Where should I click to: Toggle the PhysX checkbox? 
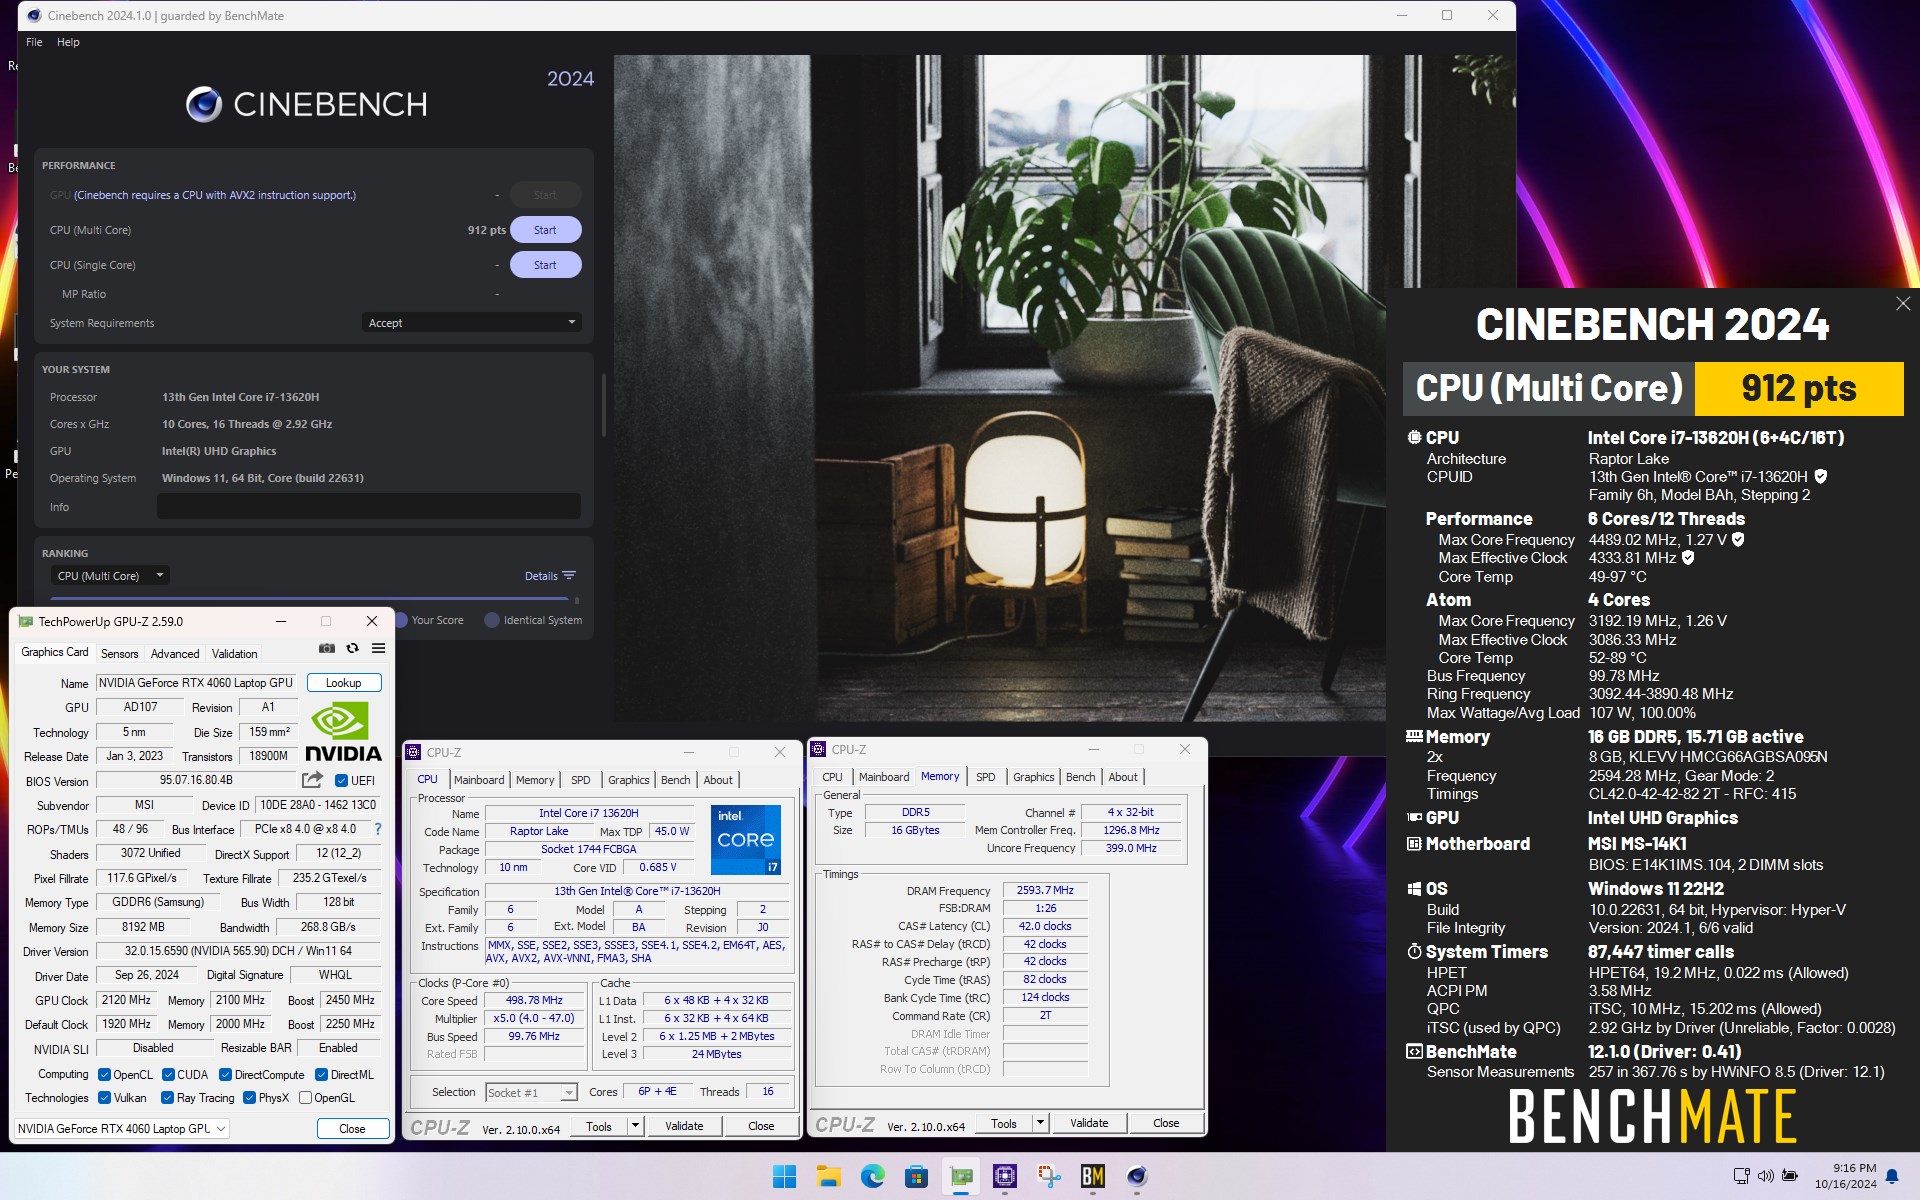coord(249,1098)
